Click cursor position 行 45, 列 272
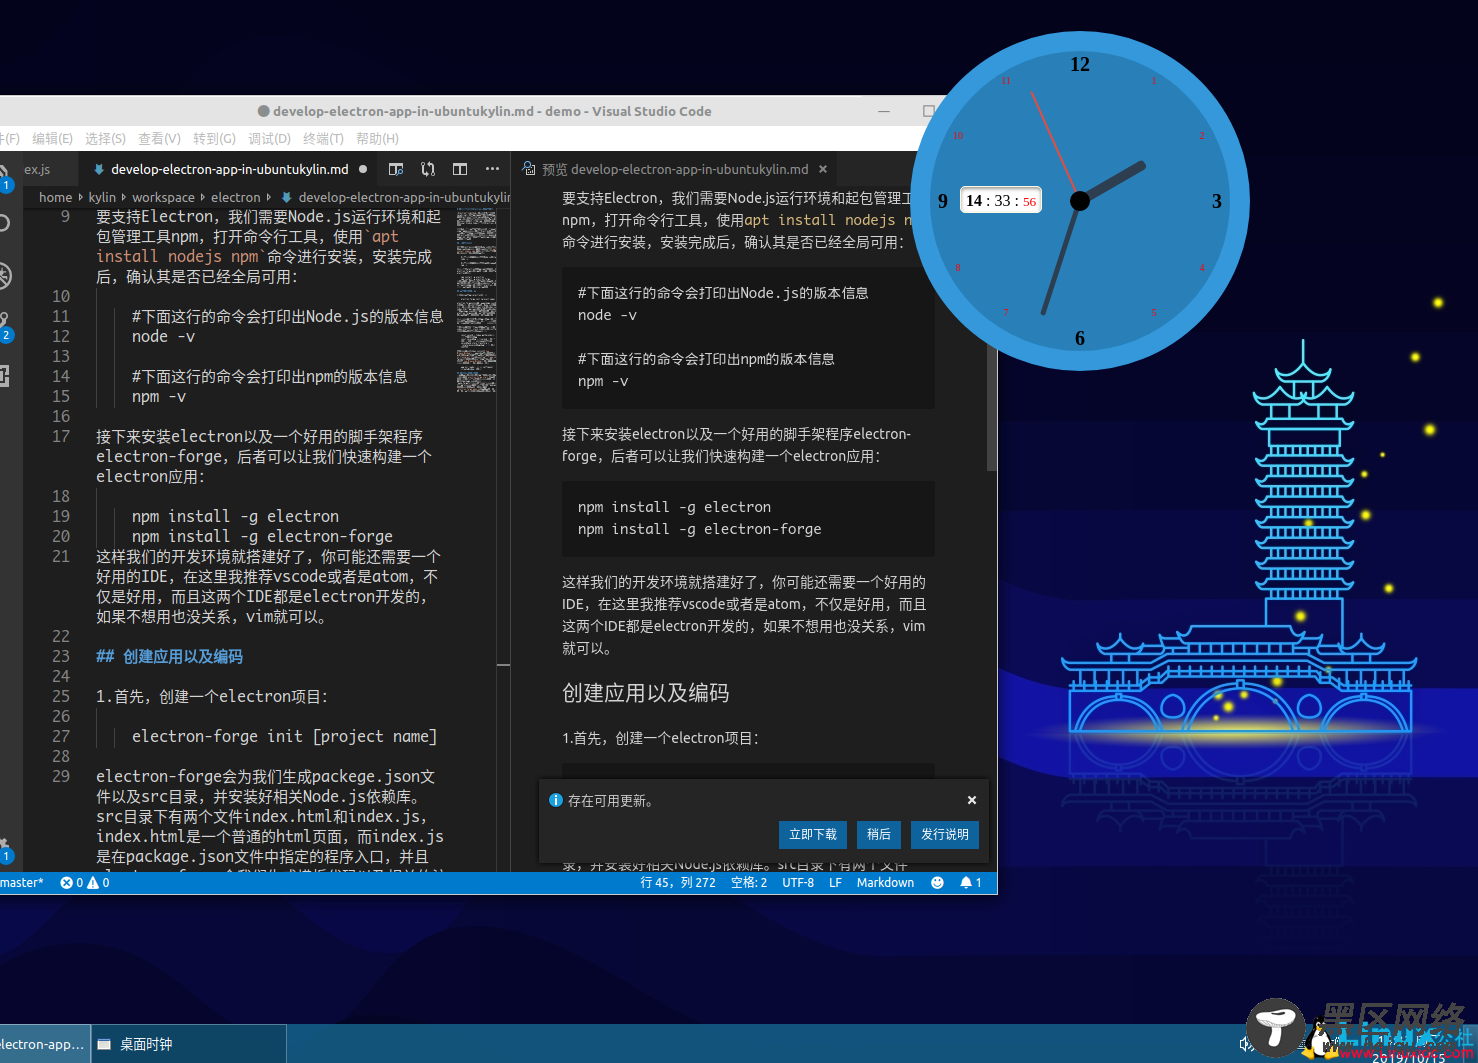The height and width of the screenshot is (1063, 1478). click(677, 883)
